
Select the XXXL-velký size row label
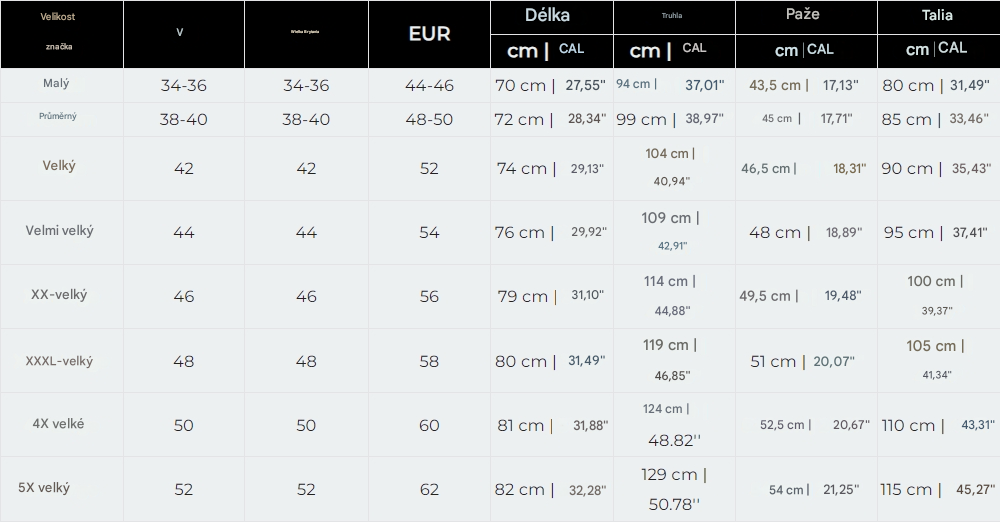click(x=60, y=360)
